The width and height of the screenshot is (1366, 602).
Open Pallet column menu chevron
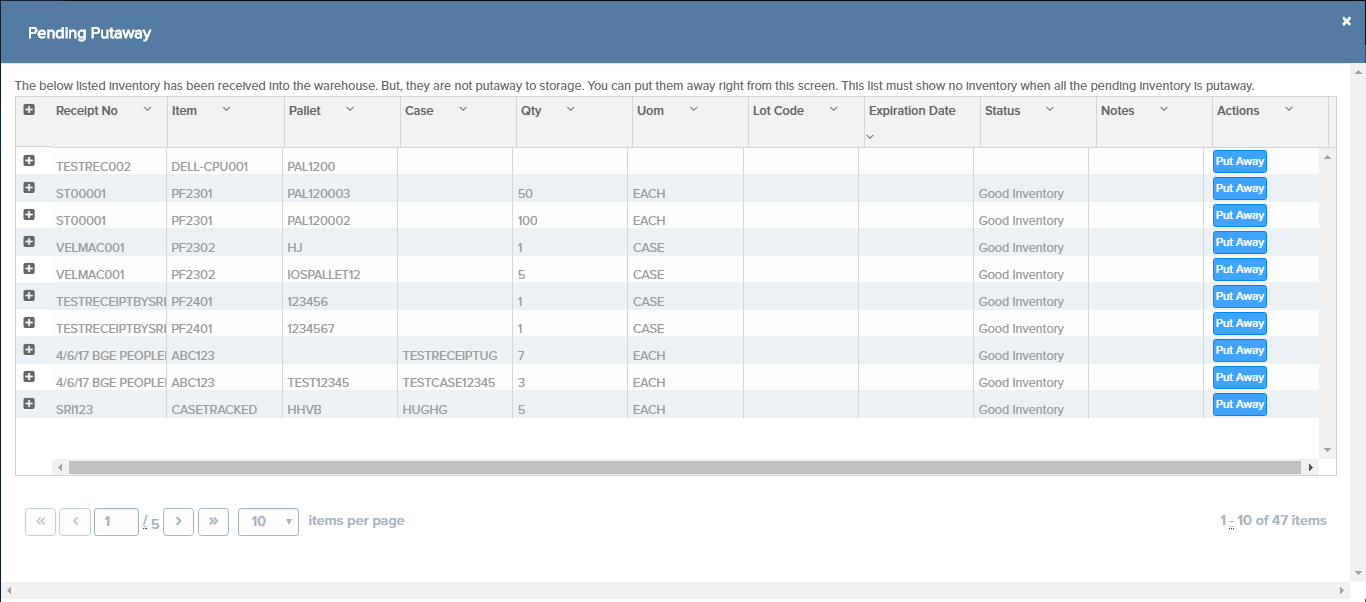tap(350, 109)
